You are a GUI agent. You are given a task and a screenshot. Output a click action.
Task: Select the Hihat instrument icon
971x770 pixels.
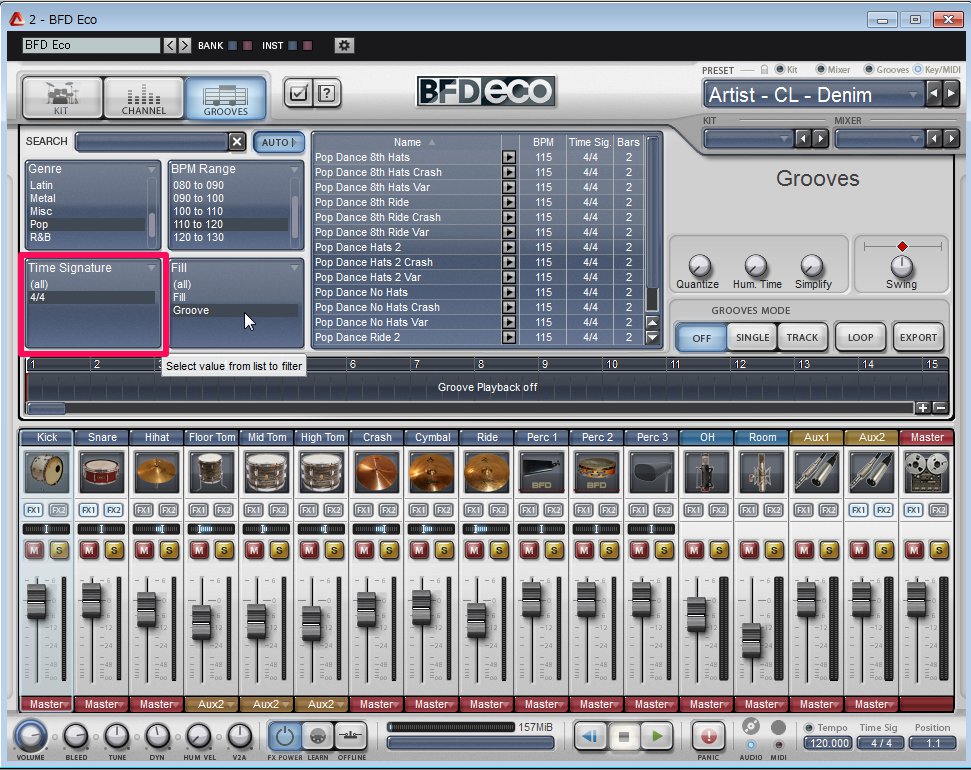point(157,471)
